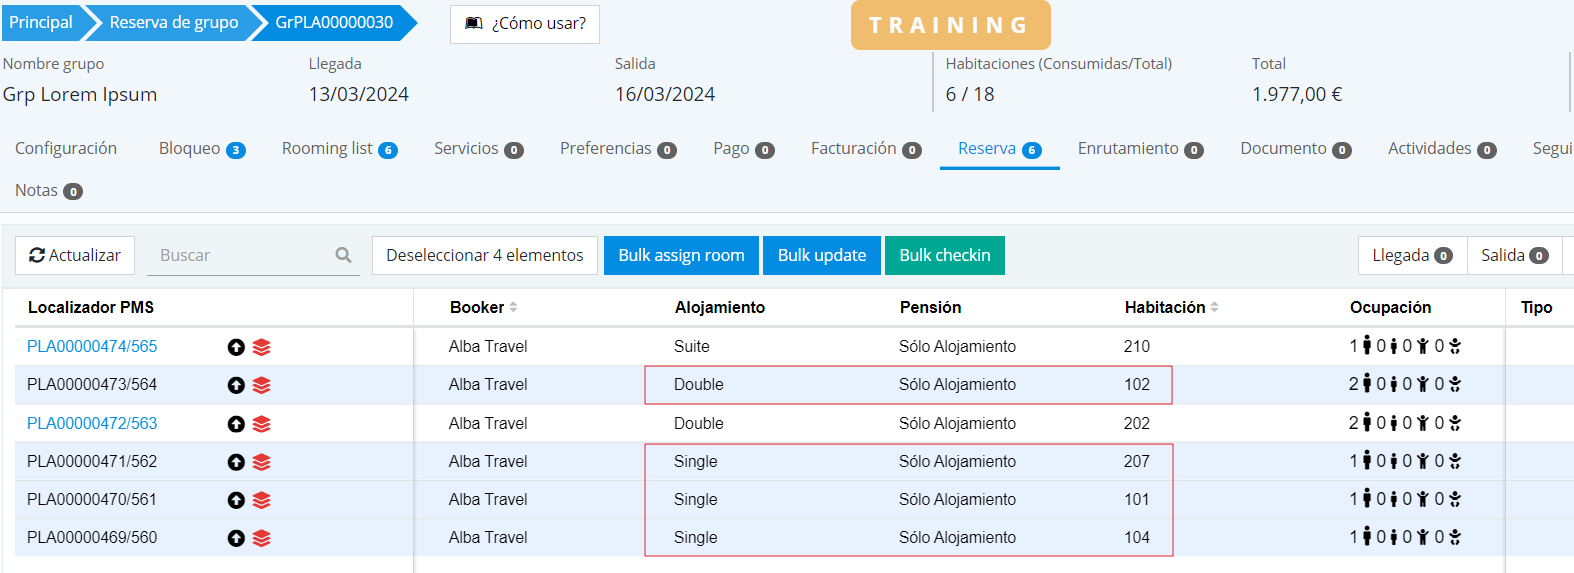Click red layers icon for PLA00000469/560

click(x=262, y=538)
